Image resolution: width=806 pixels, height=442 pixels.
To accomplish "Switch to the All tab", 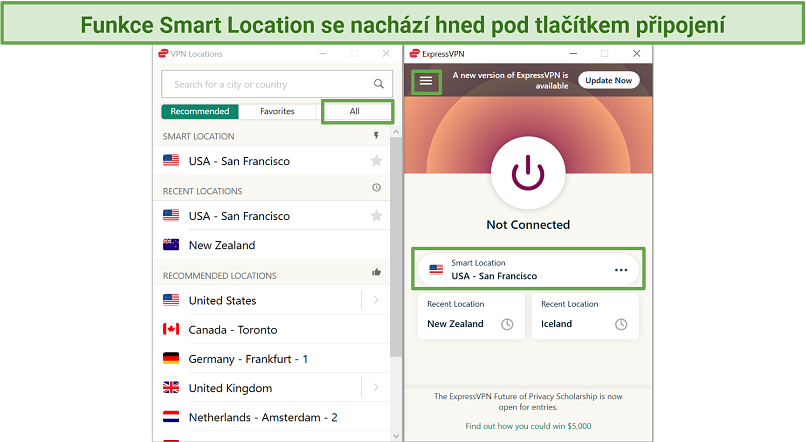I will 355,112.
